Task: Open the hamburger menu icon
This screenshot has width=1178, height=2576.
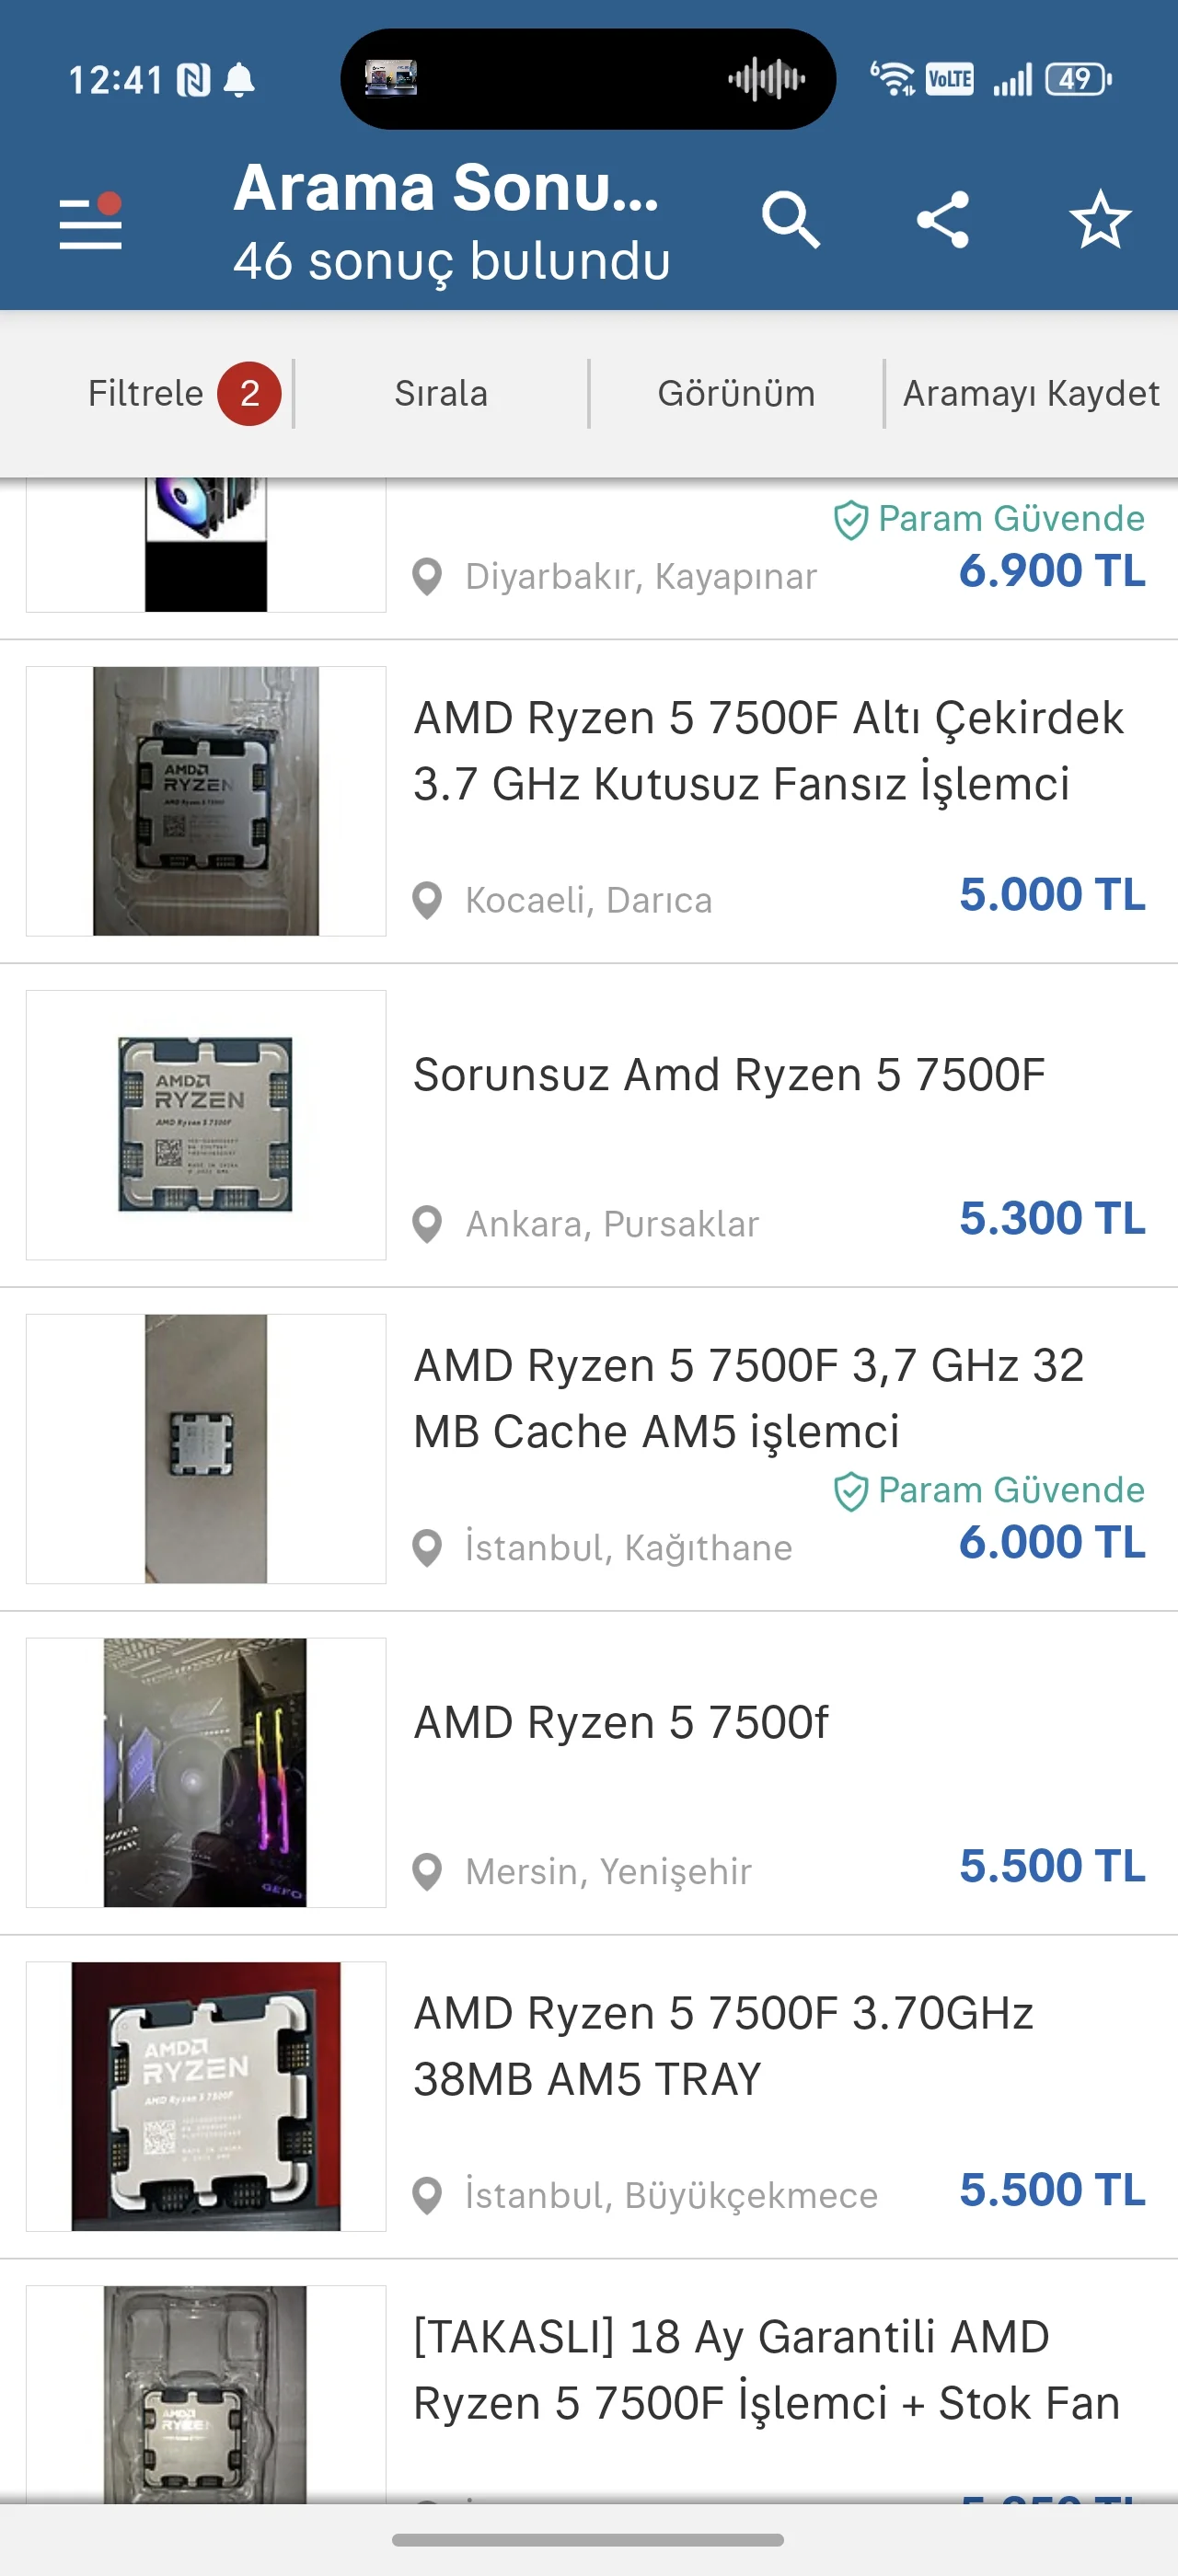Action: pos(90,221)
